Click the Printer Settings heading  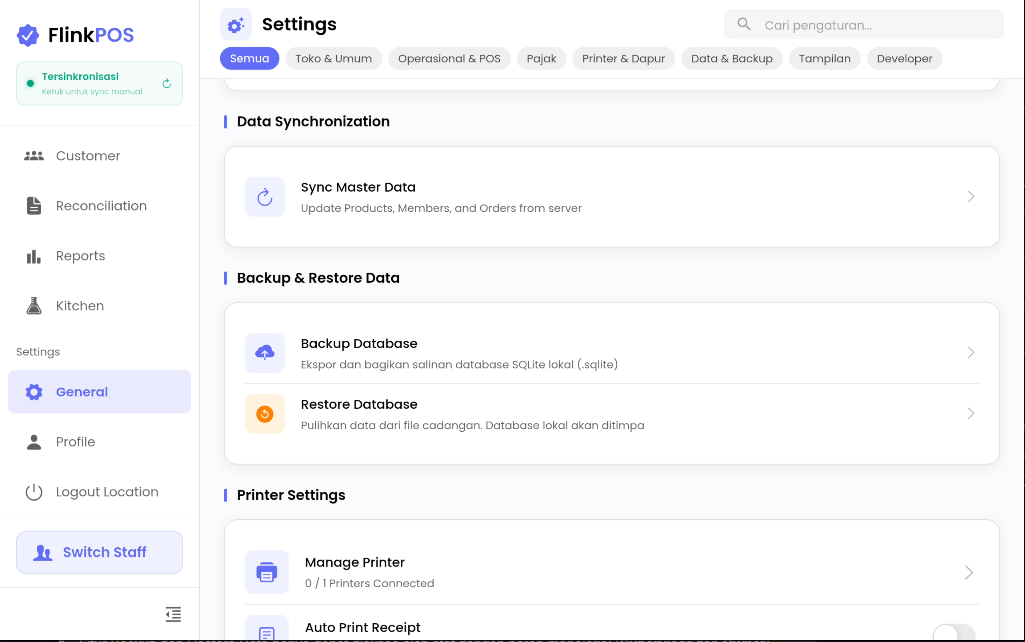(291, 496)
